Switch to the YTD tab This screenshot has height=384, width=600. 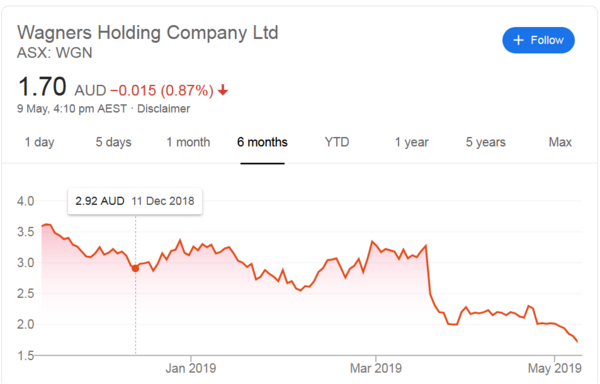(x=337, y=142)
